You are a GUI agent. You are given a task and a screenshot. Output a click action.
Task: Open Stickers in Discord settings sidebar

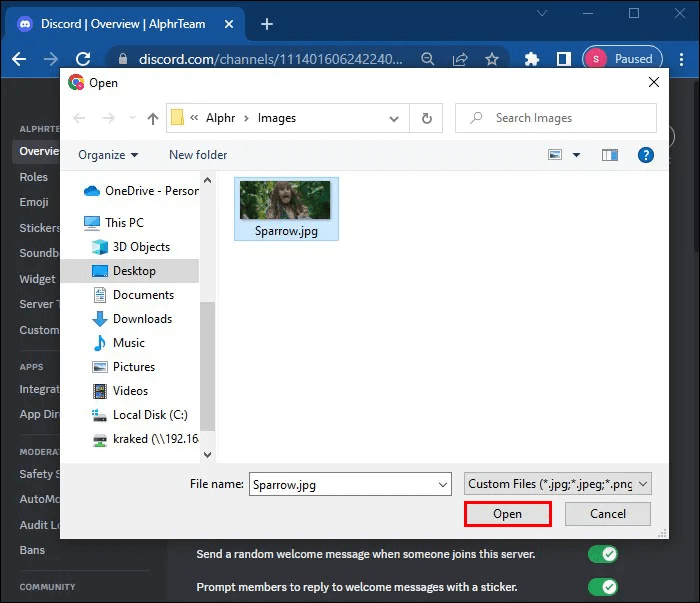(39, 228)
